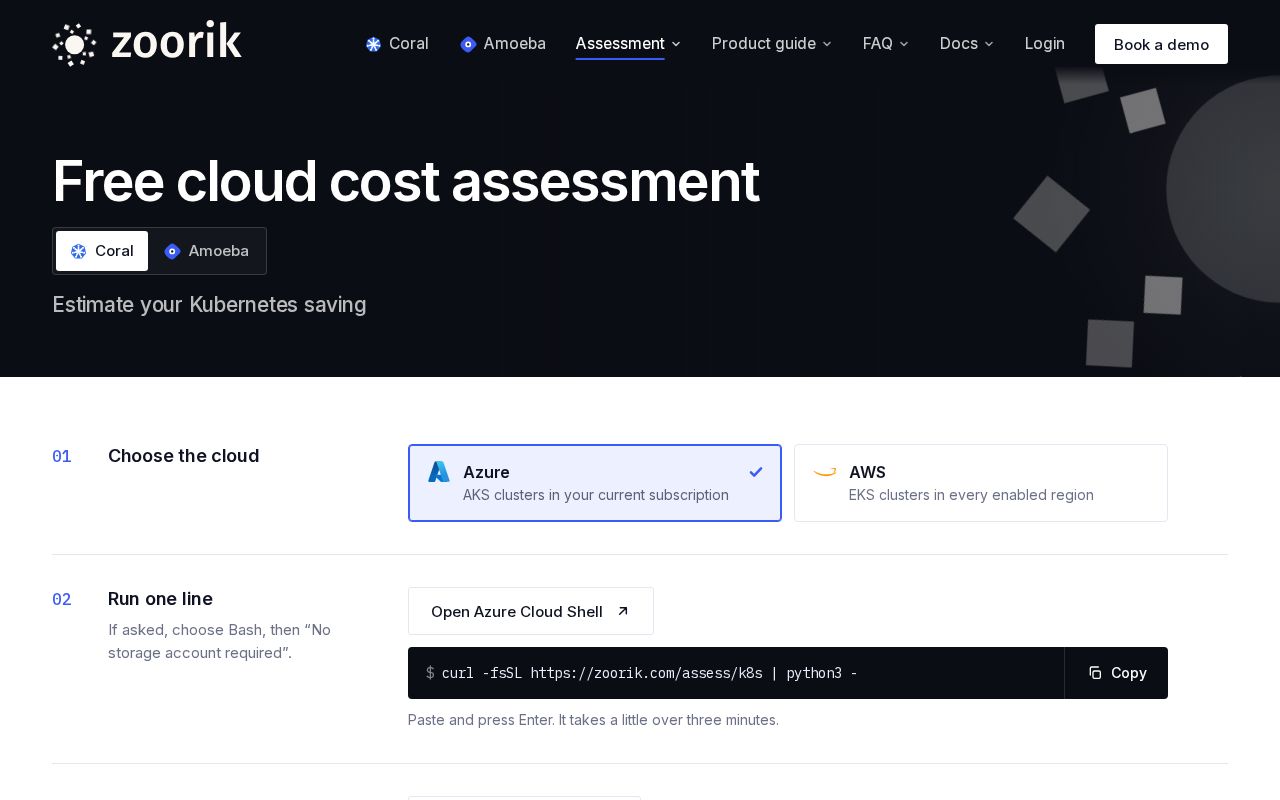Click the AWS logo icon
The width and height of the screenshot is (1280, 800).
825,472
